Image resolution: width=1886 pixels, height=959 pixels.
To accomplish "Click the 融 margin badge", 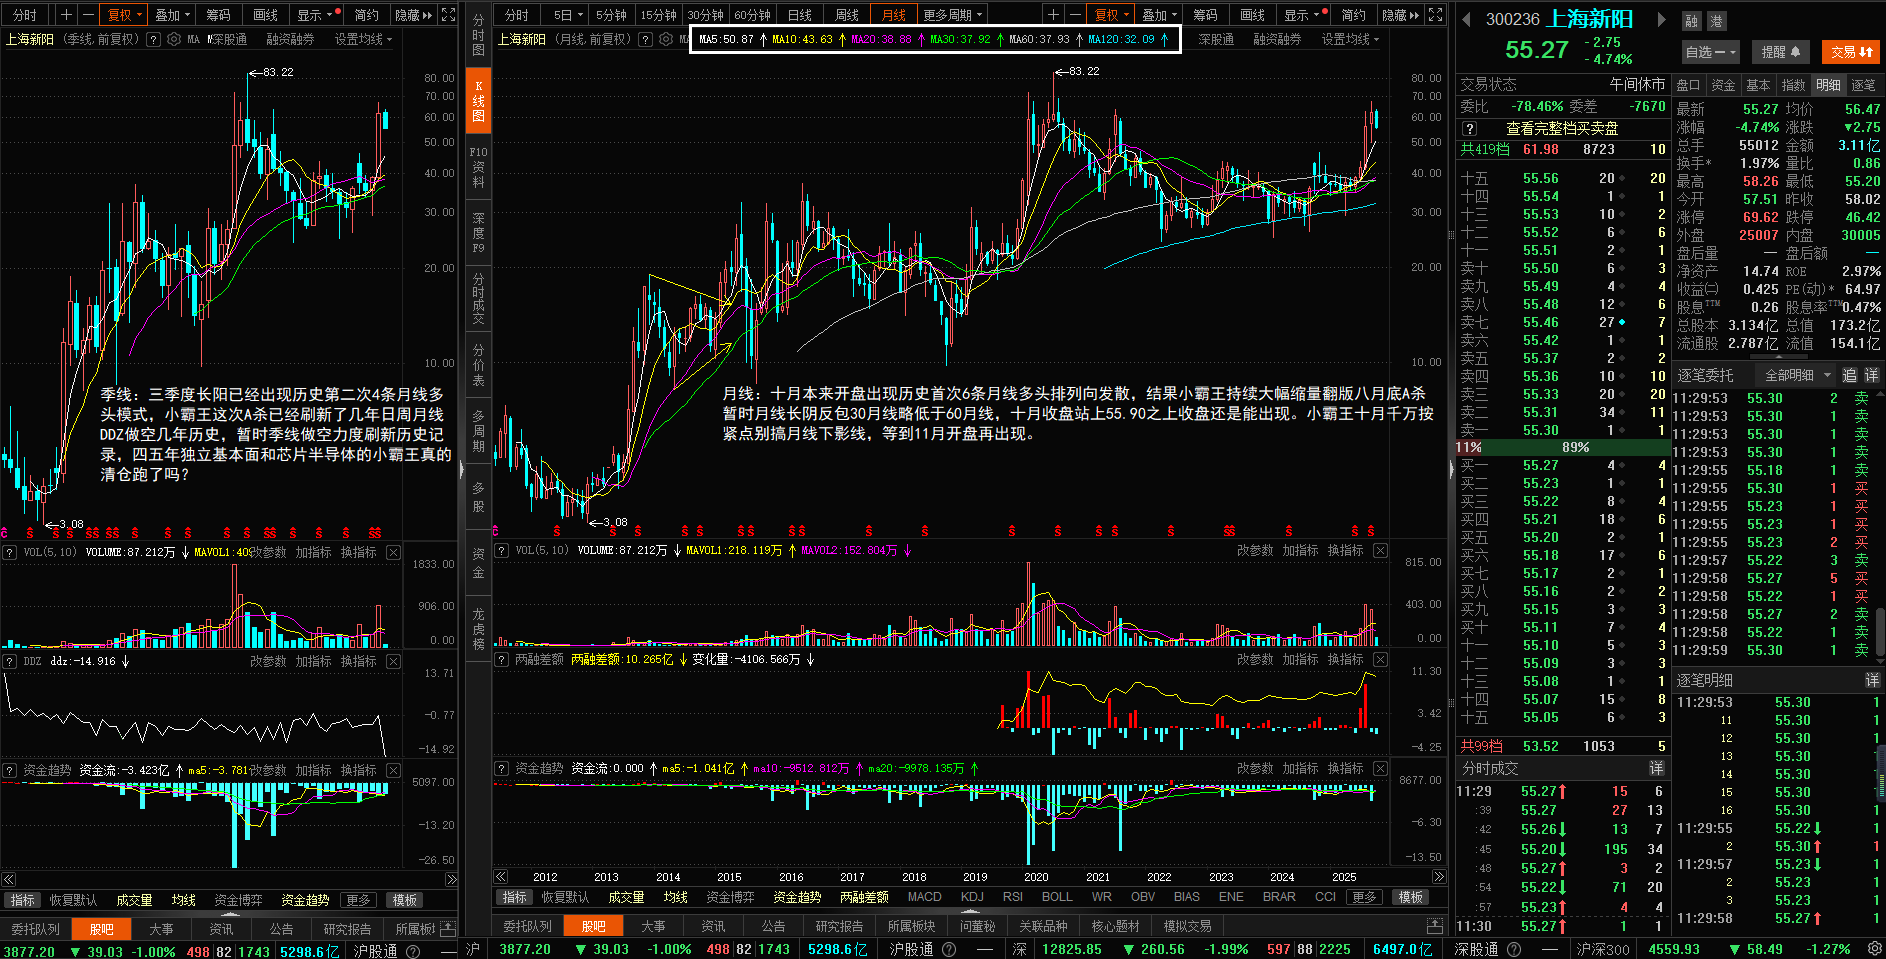I will coord(1691,21).
